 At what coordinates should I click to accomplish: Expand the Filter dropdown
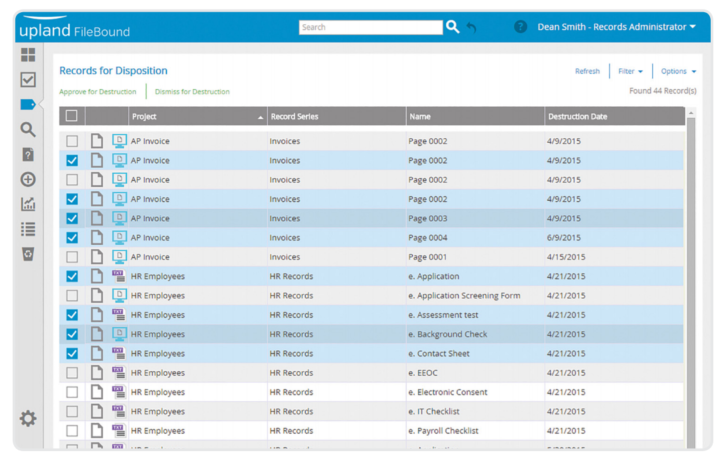tap(630, 71)
